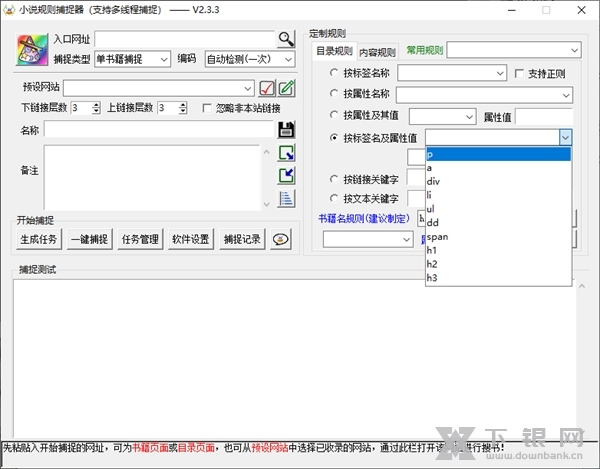Click the 名称 text input field
Screen dimensions: 600x469
pyautogui.click(x=159, y=129)
